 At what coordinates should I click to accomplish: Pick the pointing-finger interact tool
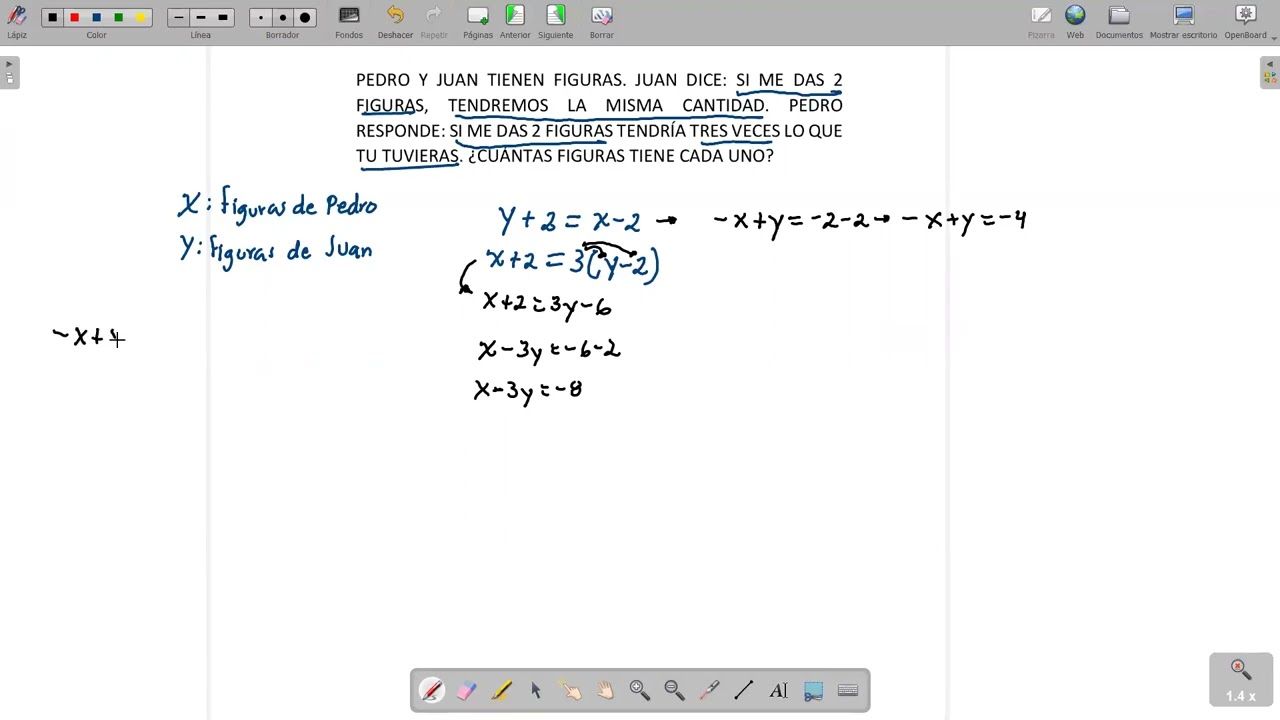tap(571, 690)
